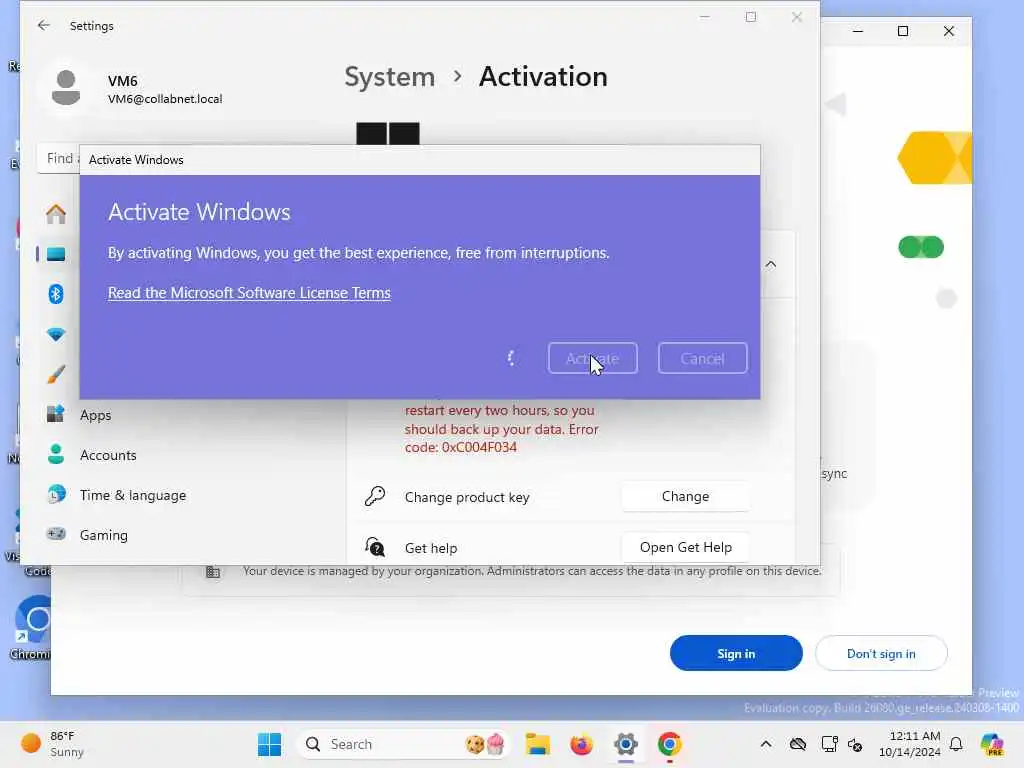This screenshot has height=768, width=1024.
Task: Open Network & internet wifi icon
Action: coord(56,334)
